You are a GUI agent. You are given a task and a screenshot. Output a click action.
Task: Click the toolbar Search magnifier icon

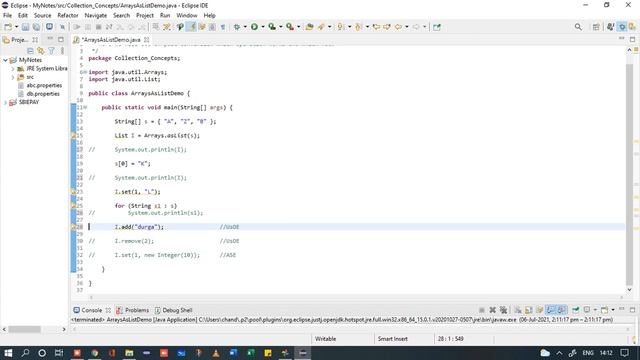point(578,27)
